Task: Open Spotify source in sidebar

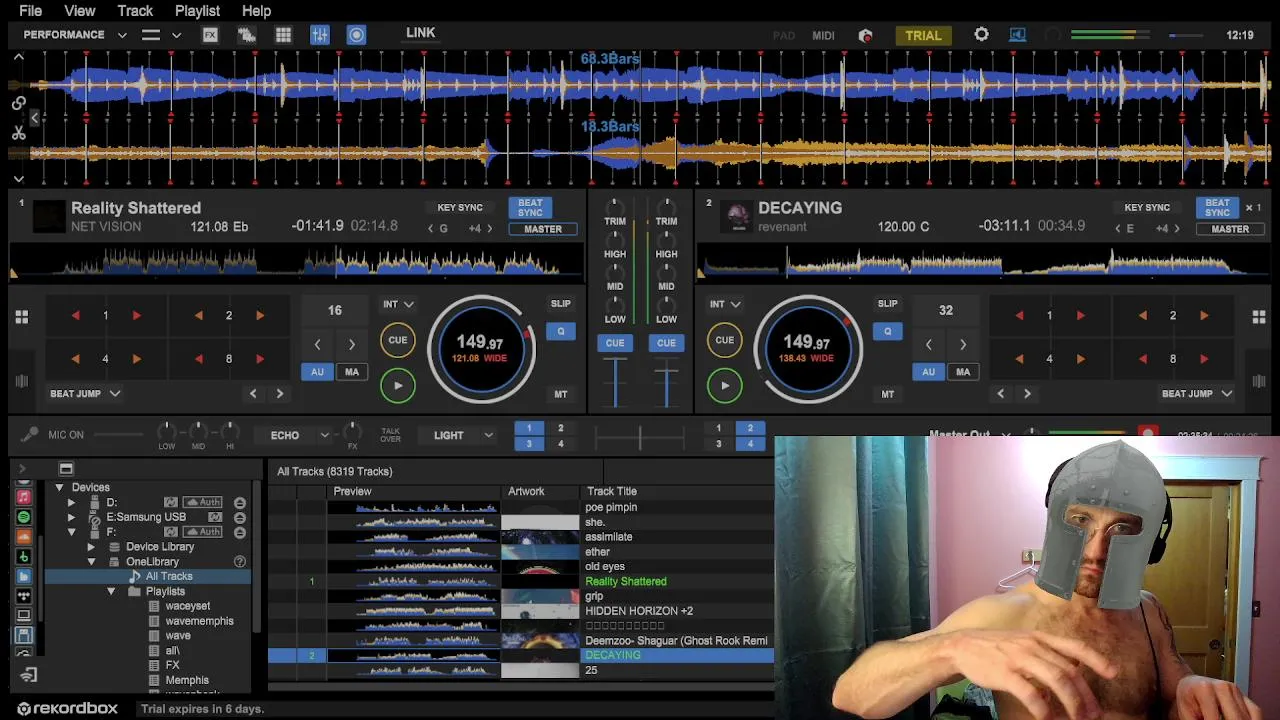Action: [24, 517]
